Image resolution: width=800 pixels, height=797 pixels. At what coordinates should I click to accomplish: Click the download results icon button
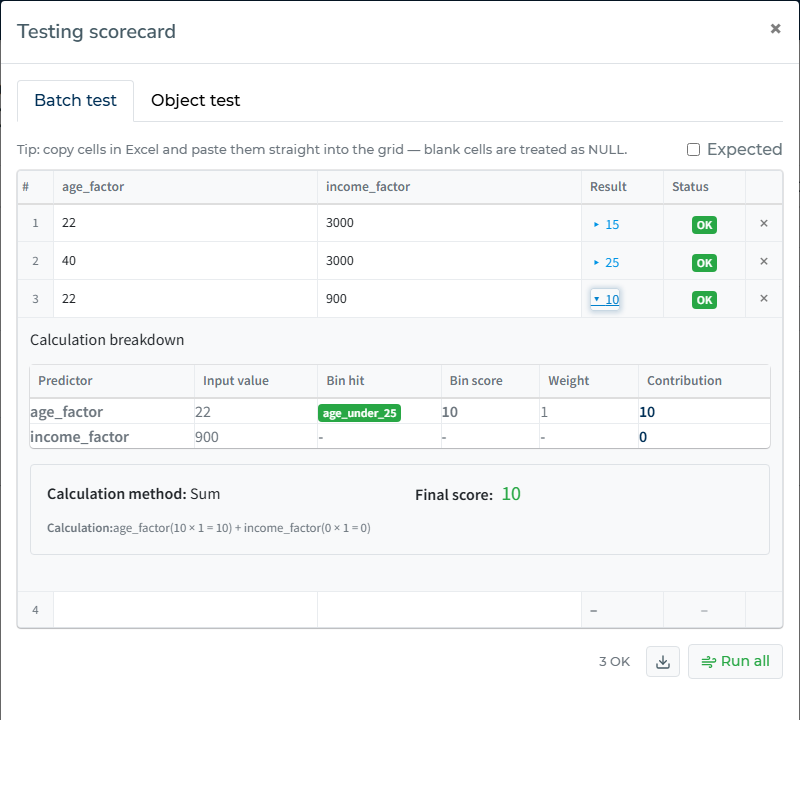point(663,662)
